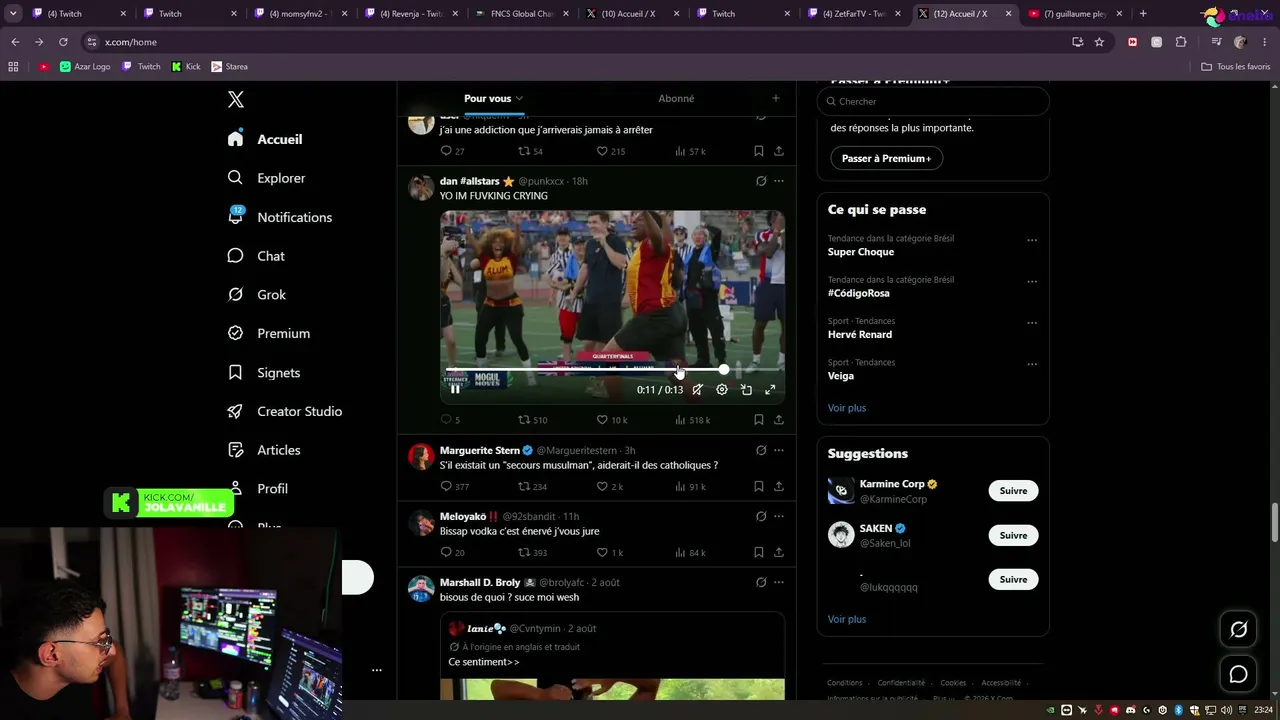Add a new timeline with plus icon
This screenshot has width=1280, height=720.
tap(775, 98)
